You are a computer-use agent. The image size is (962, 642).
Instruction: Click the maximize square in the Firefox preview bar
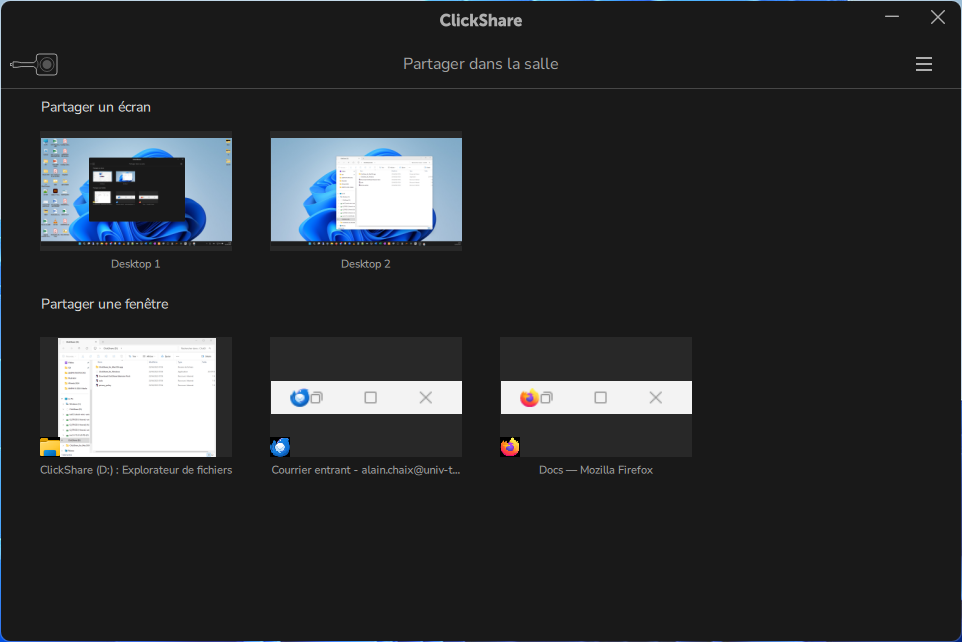pyautogui.click(x=600, y=397)
